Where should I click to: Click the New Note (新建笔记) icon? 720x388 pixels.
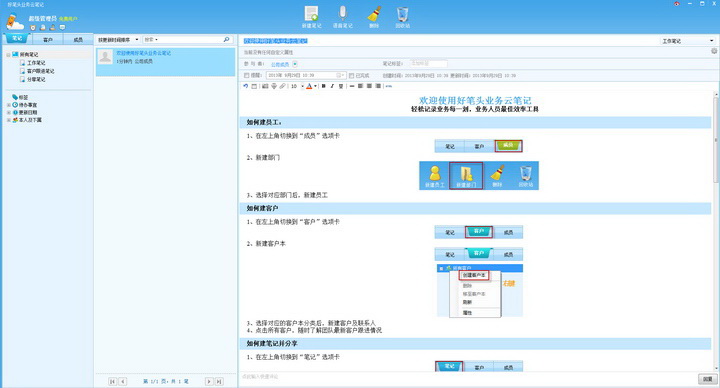[311, 17]
